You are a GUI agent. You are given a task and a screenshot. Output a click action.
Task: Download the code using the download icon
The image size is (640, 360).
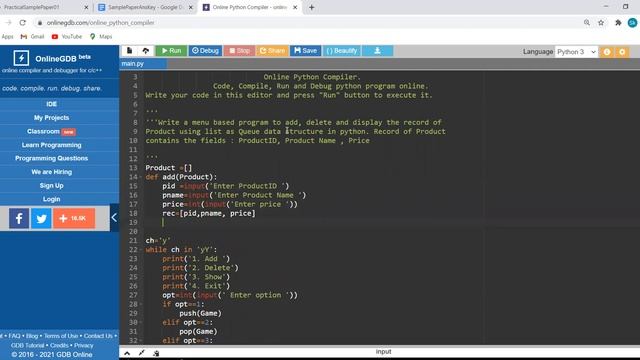(378, 51)
